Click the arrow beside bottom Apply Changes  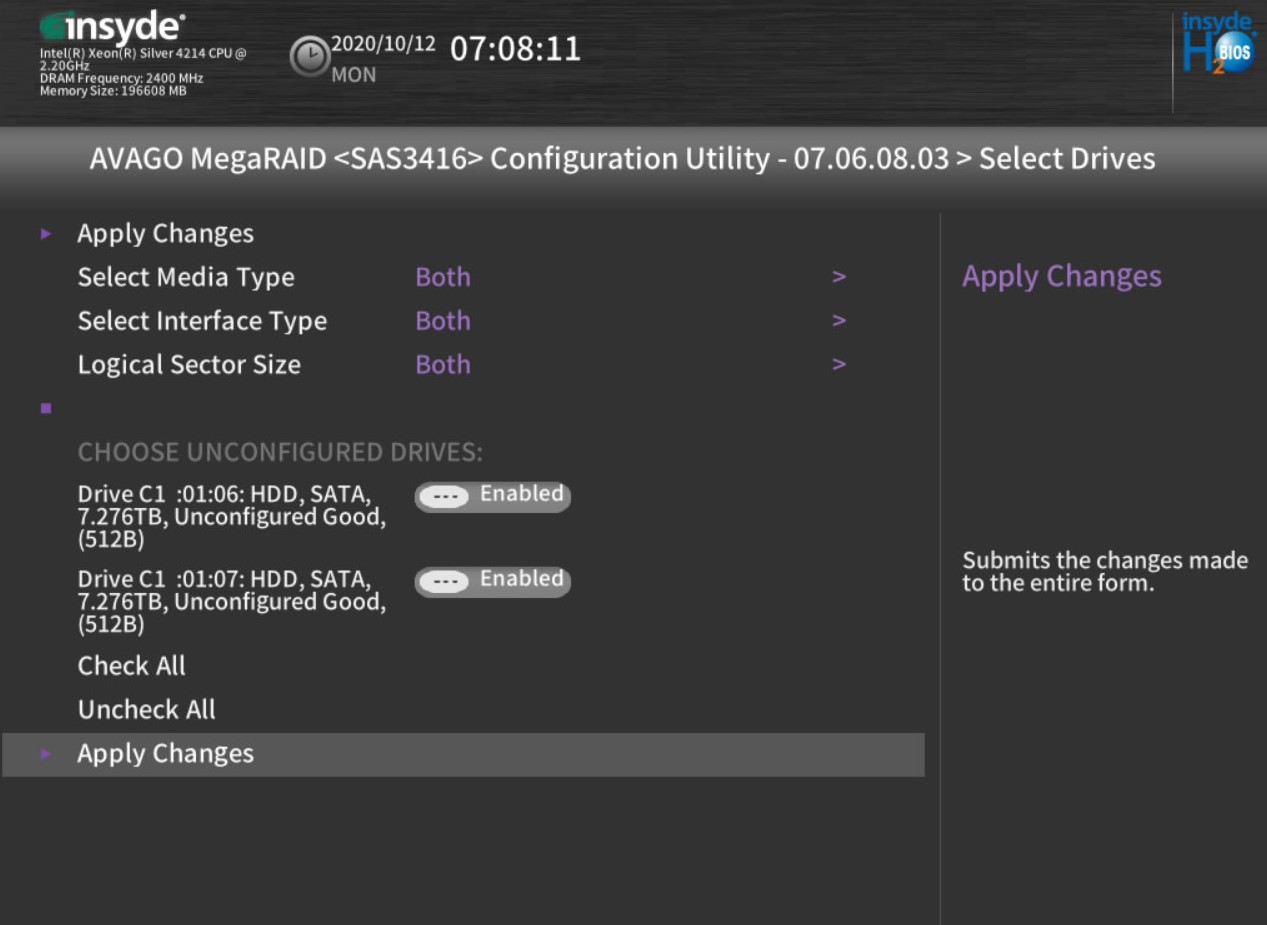click(46, 754)
